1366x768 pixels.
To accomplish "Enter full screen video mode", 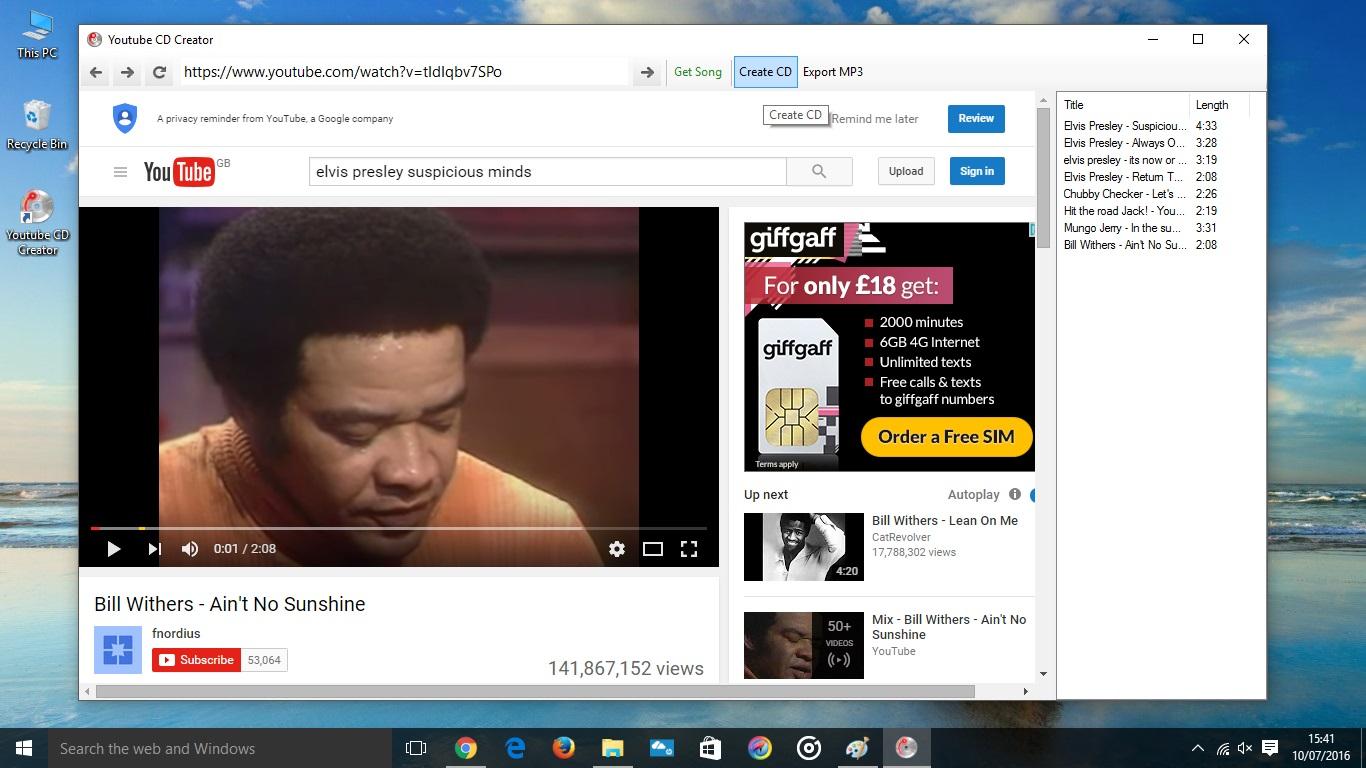I will click(689, 549).
